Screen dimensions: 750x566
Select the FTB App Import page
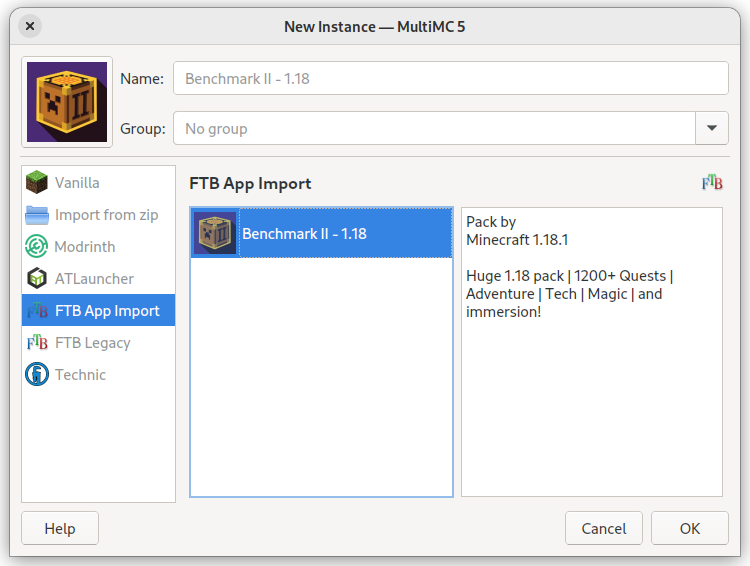coord(99,311)
